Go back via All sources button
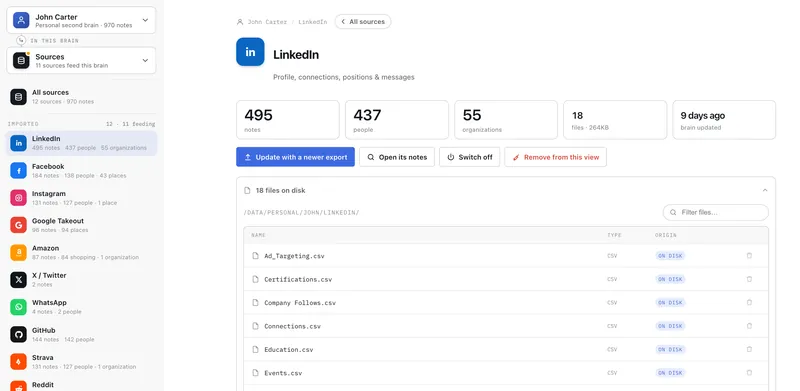Viewport: 800px width, 391px height. pyautogui.click(x=363, y=22)
